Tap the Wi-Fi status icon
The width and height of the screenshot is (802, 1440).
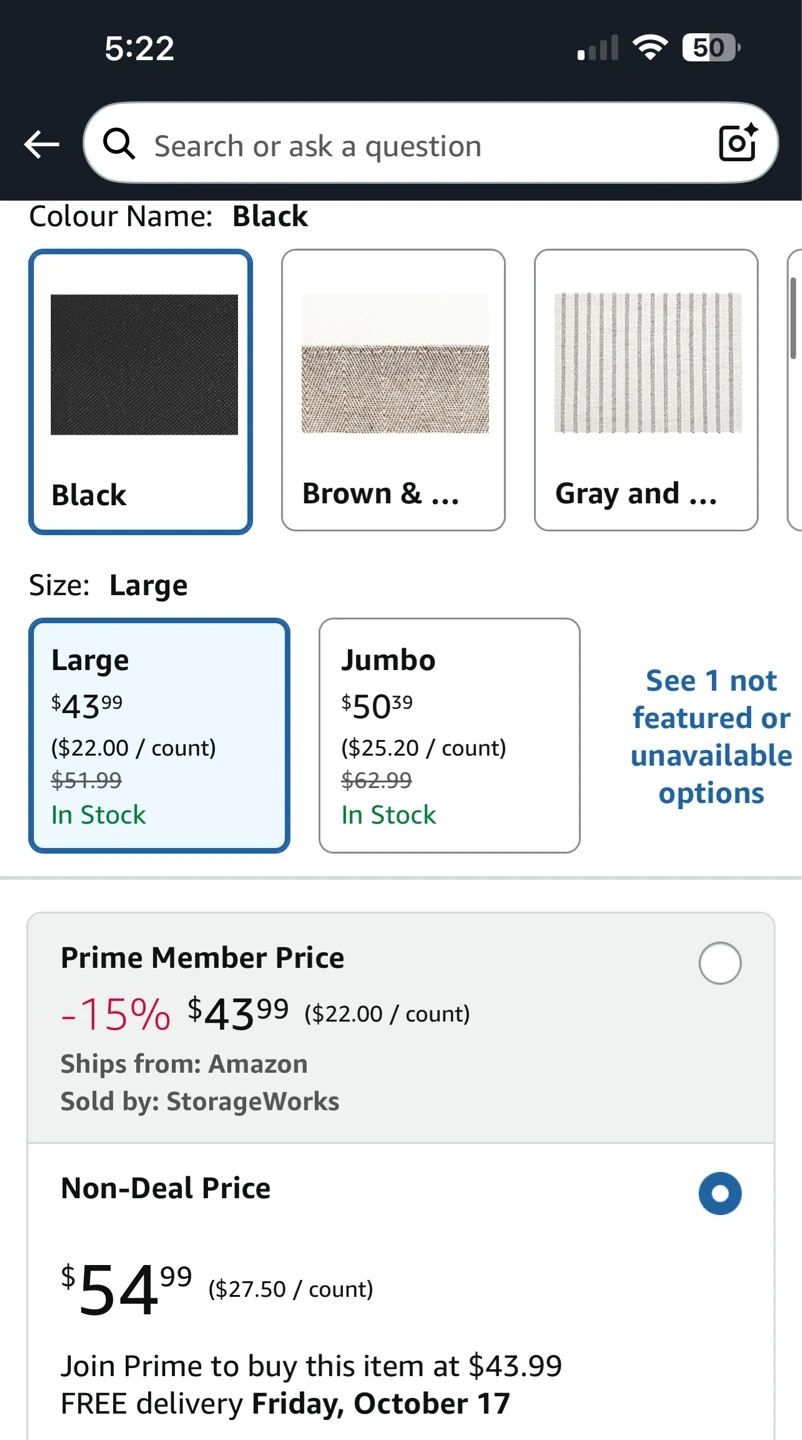coord(651,47)
